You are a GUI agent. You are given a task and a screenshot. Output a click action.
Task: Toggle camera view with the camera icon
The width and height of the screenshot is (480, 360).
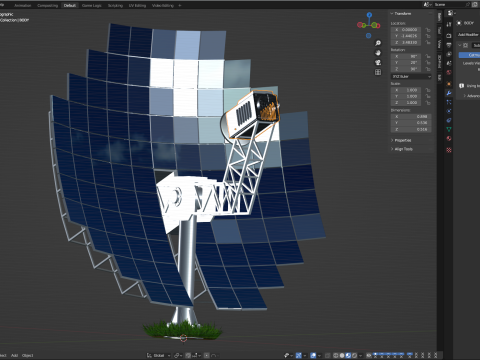[x=378, y=62]
